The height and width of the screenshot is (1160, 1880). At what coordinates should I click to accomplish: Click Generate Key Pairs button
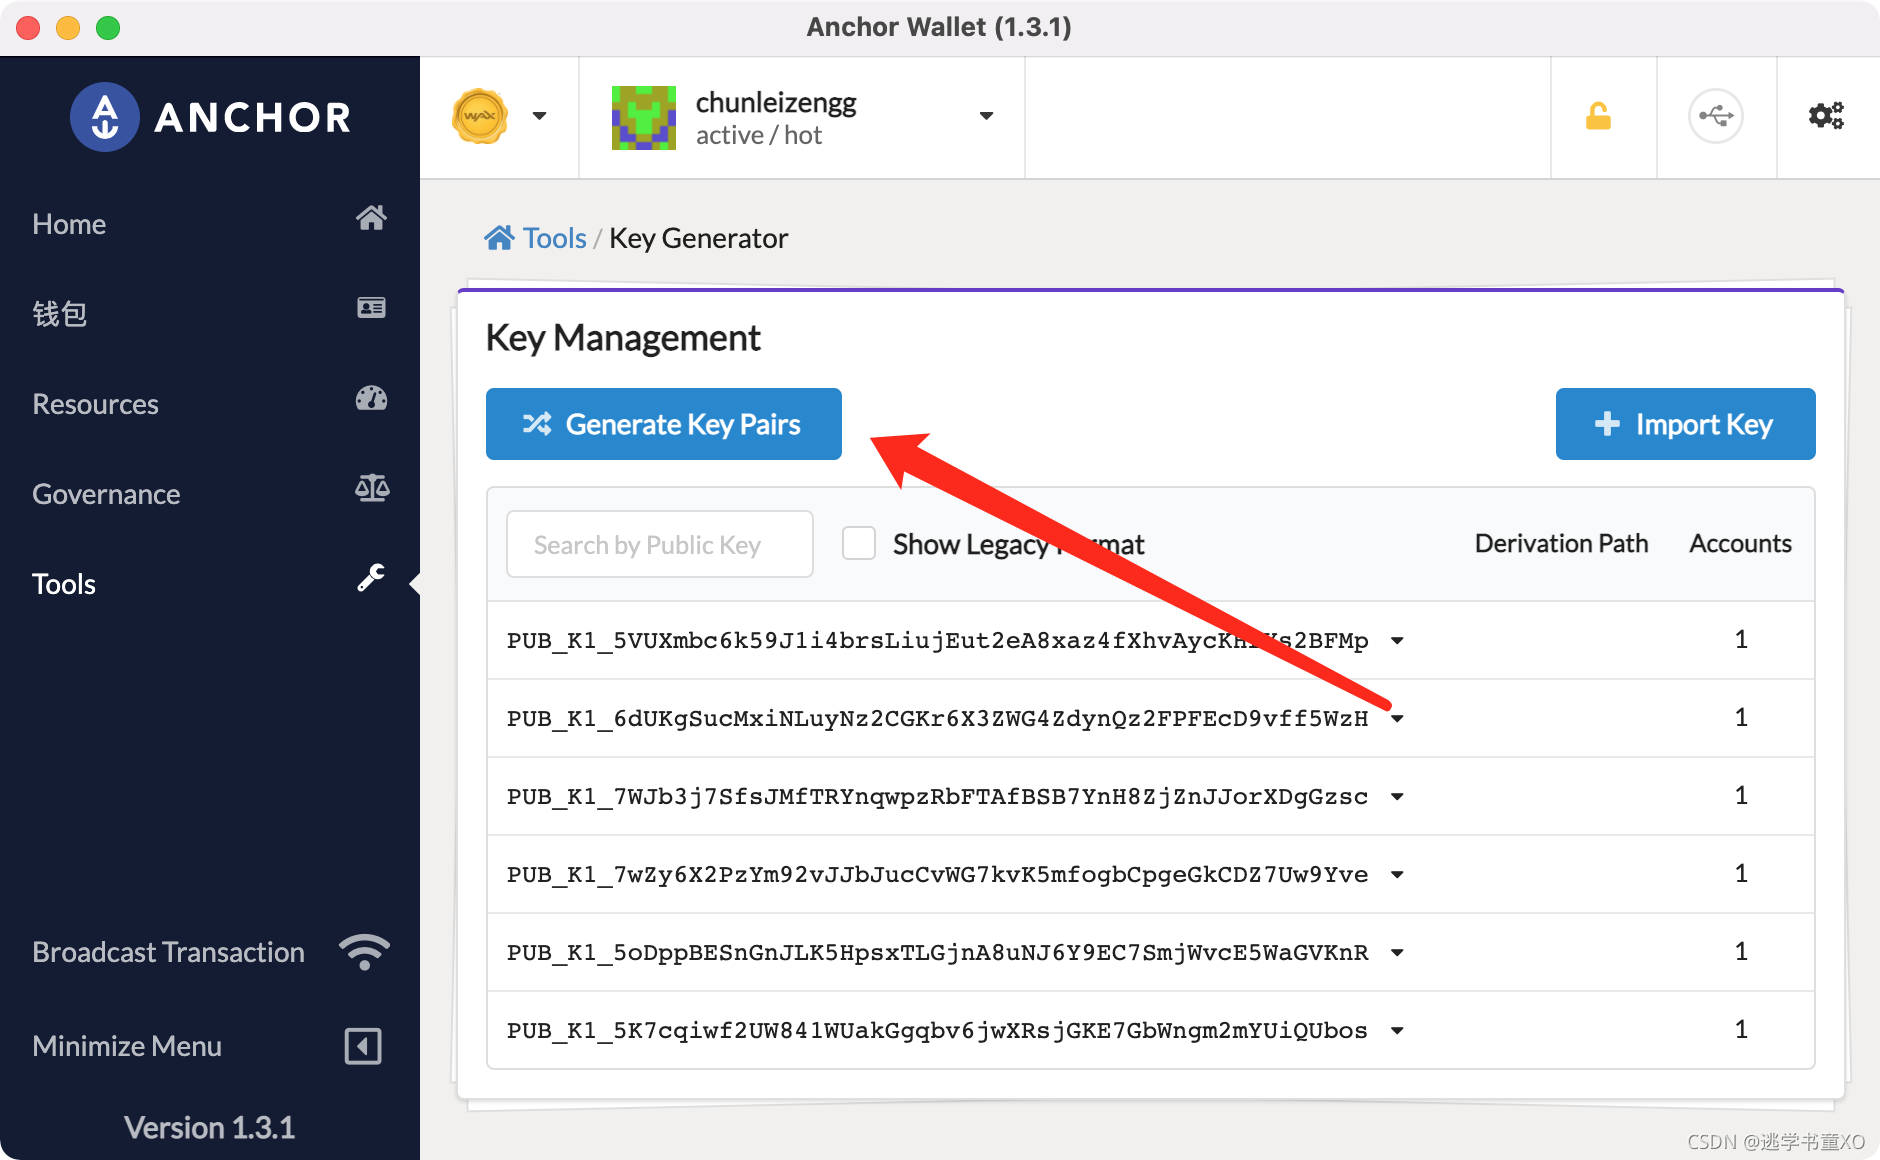click(664, 424)
